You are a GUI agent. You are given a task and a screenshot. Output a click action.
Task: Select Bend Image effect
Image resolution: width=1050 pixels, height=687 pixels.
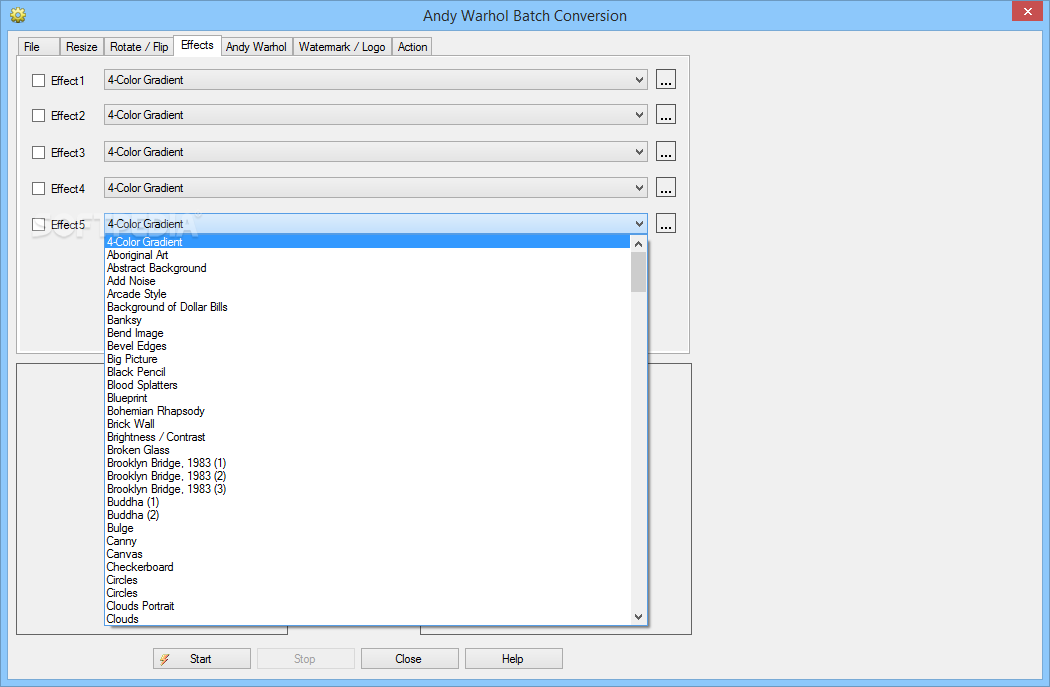tap(367, 333)
